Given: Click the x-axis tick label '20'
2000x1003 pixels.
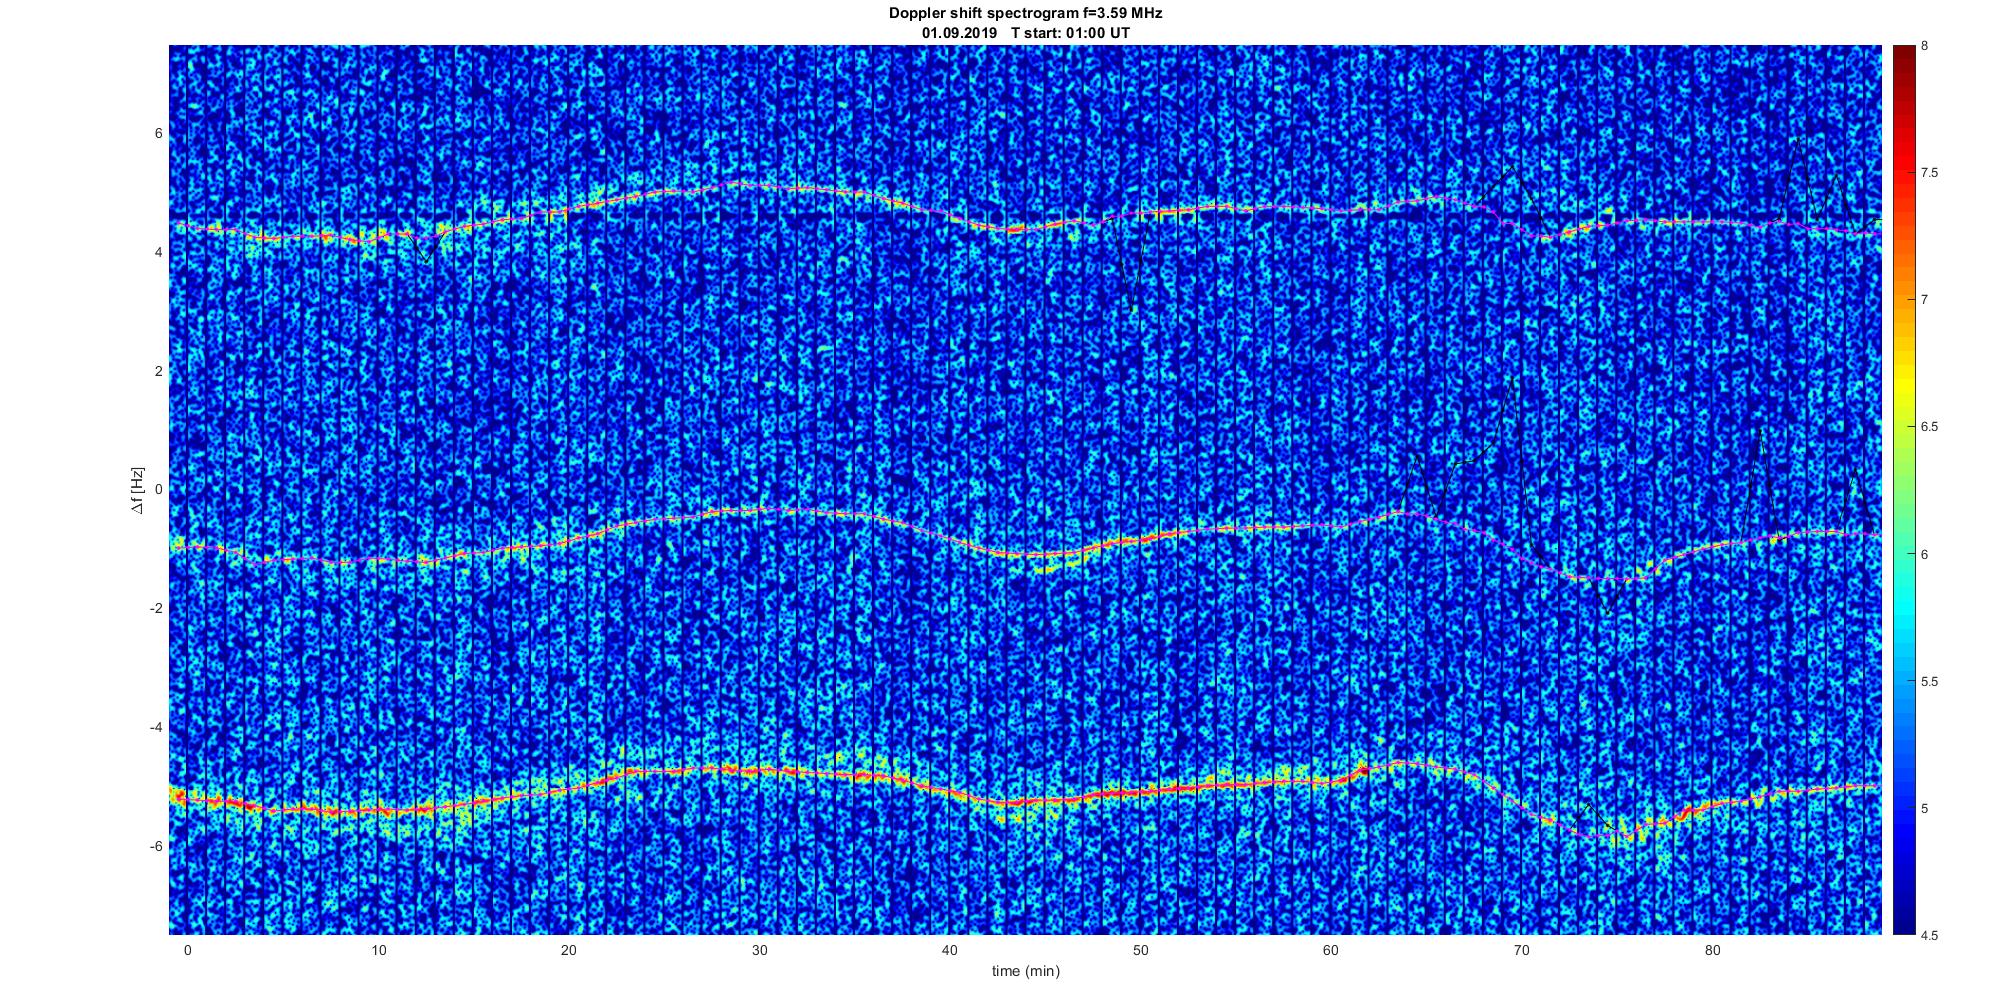Looking at the screenshot, I should click(569, 950).
